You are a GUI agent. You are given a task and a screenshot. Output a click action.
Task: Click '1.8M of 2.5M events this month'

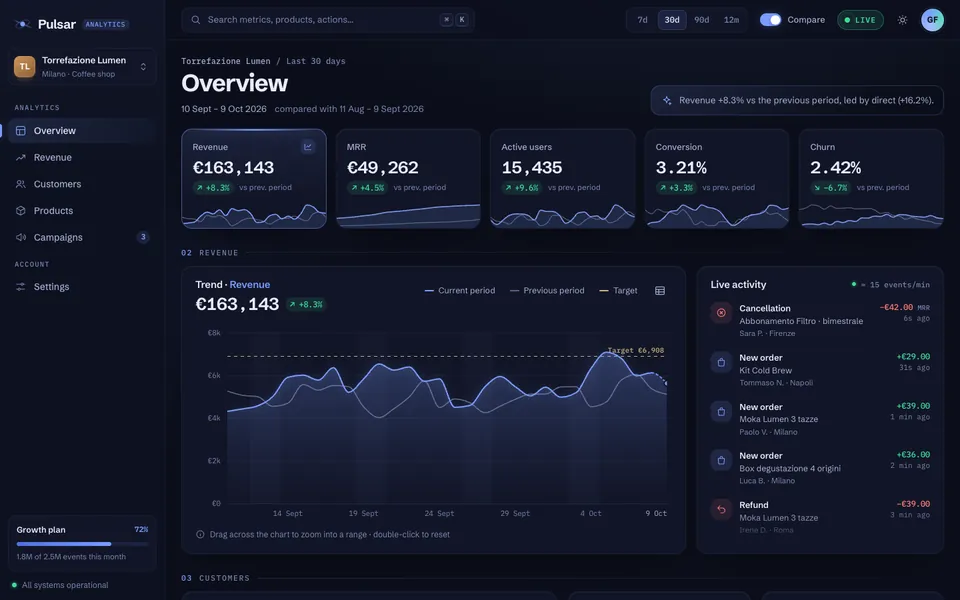tap(71, 557)
